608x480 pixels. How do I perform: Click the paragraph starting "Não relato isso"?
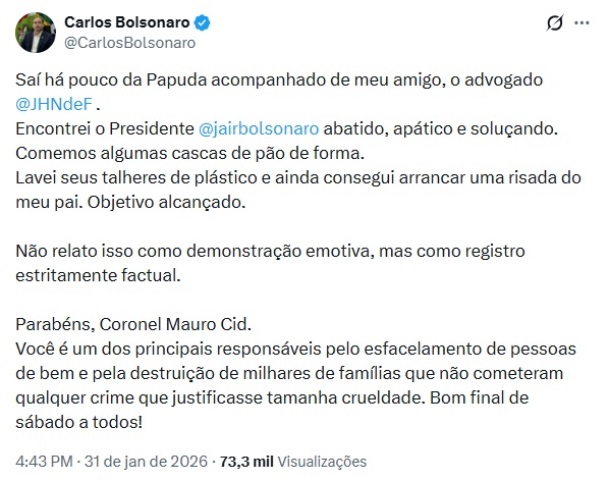[x=270, y=250]
